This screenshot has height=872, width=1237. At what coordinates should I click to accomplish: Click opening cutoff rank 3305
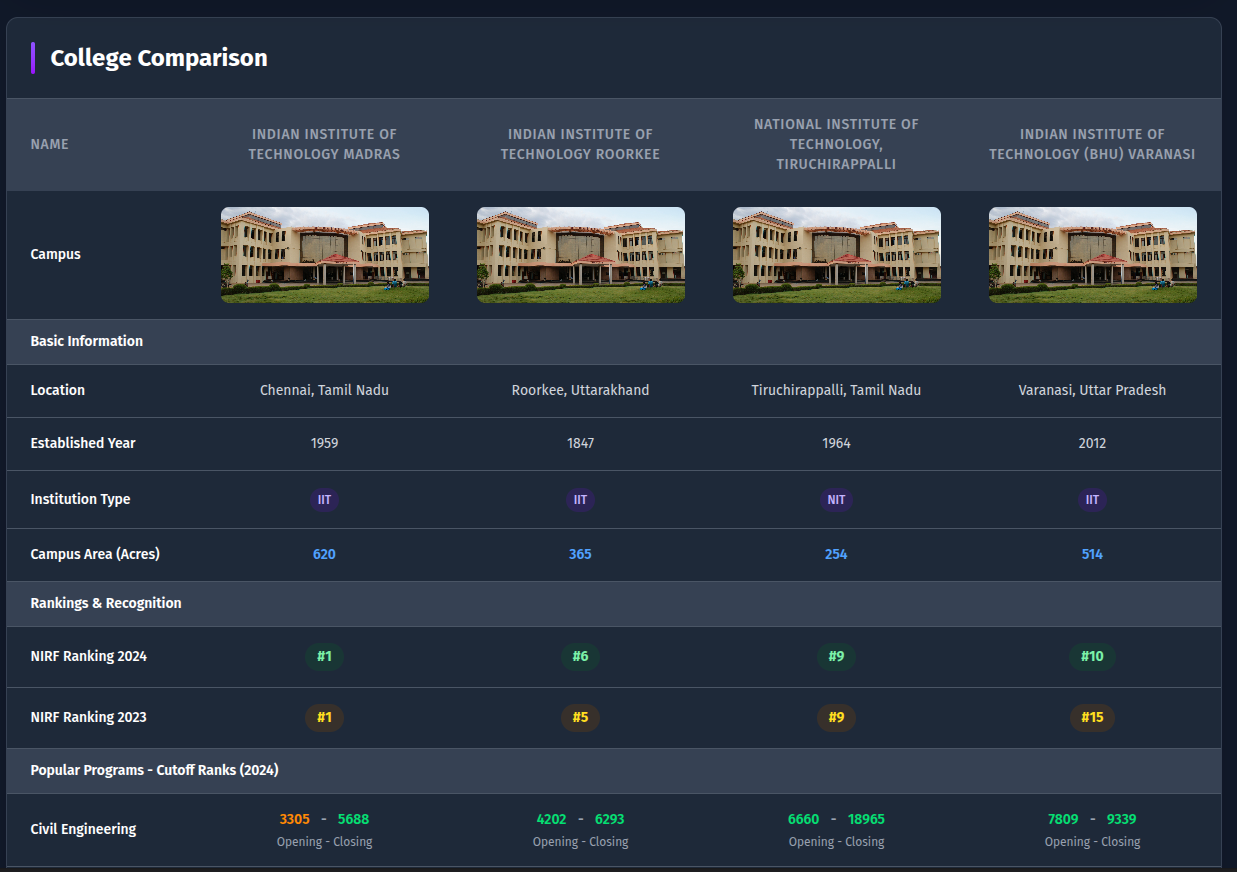coord(295,819)
